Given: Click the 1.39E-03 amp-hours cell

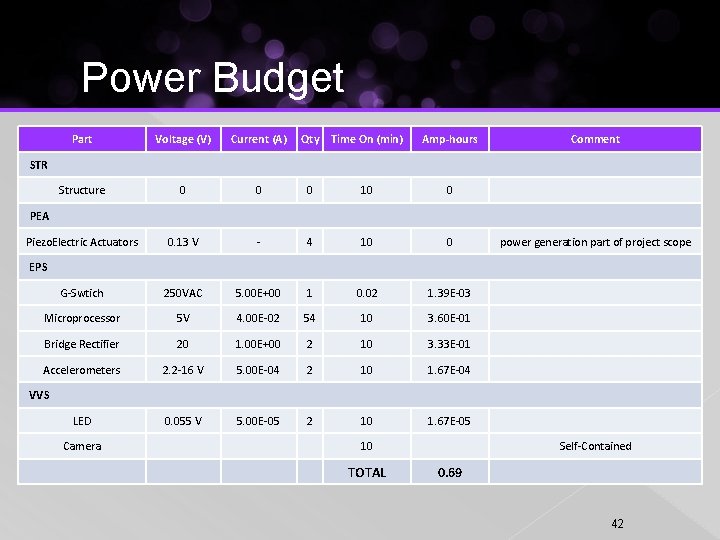Looking at the screenshot, I should pos(450,293).
